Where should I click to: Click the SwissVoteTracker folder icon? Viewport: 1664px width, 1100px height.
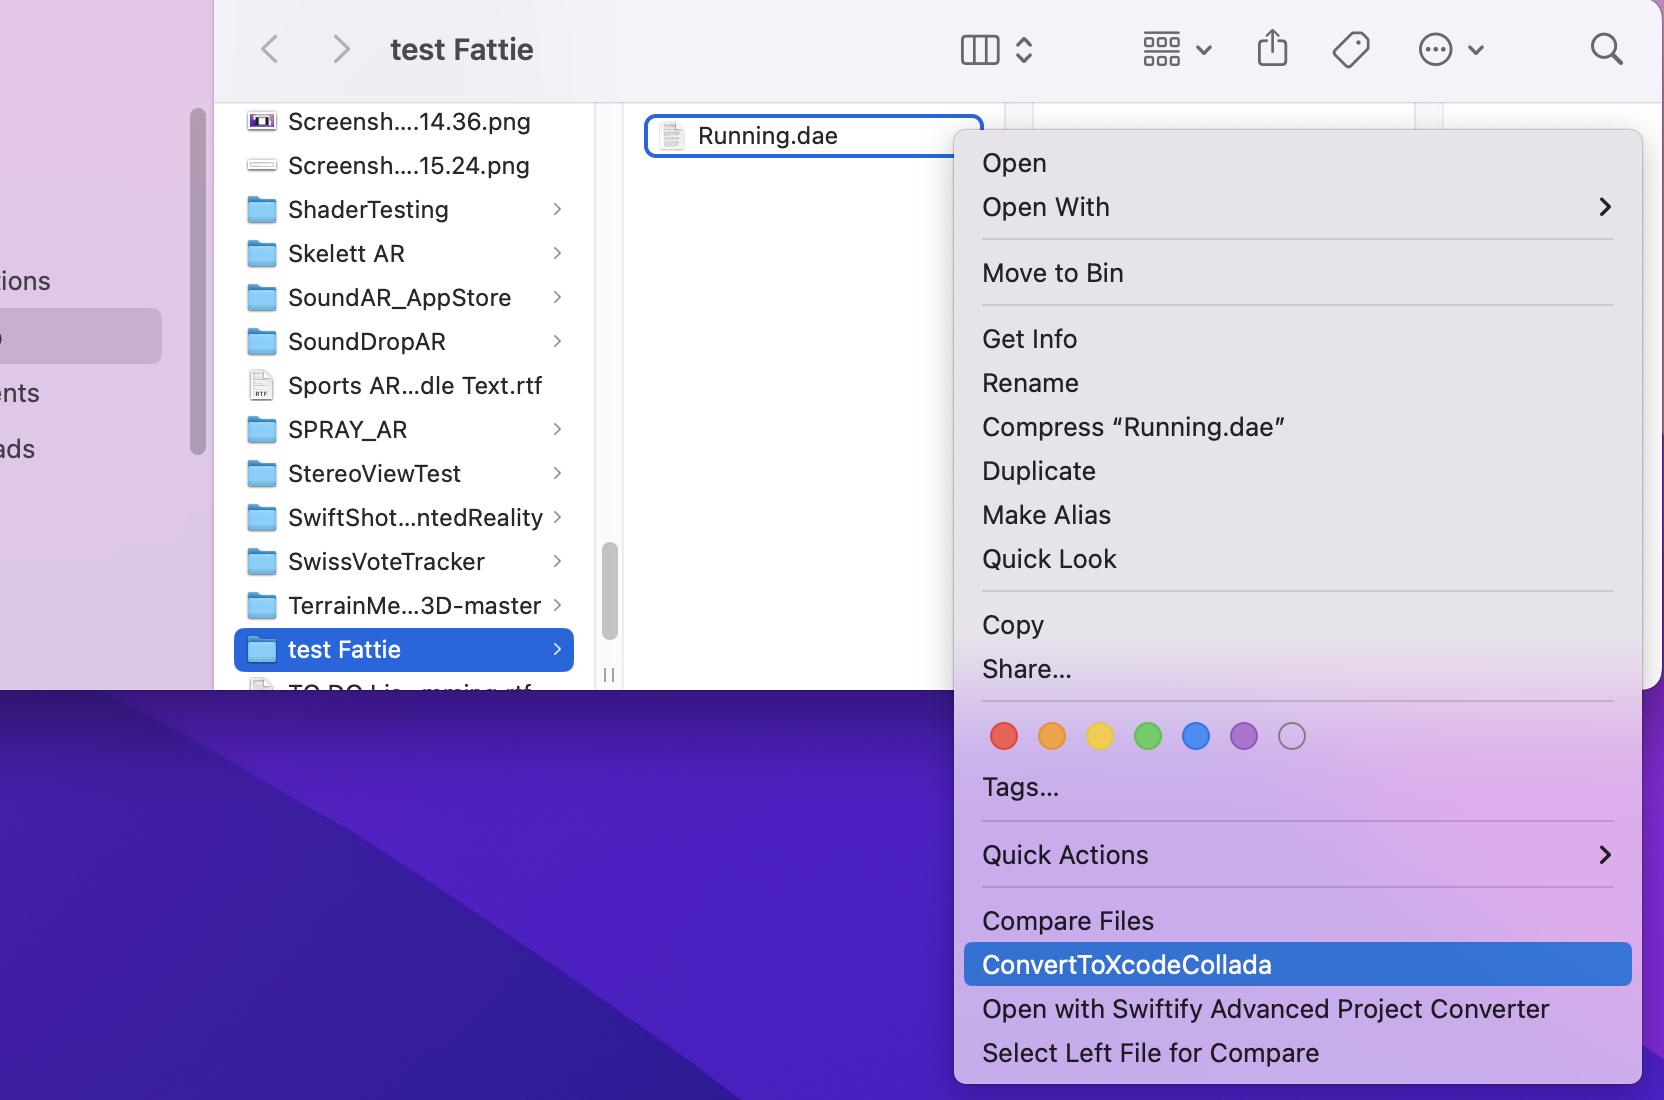[x=262, y=562]
